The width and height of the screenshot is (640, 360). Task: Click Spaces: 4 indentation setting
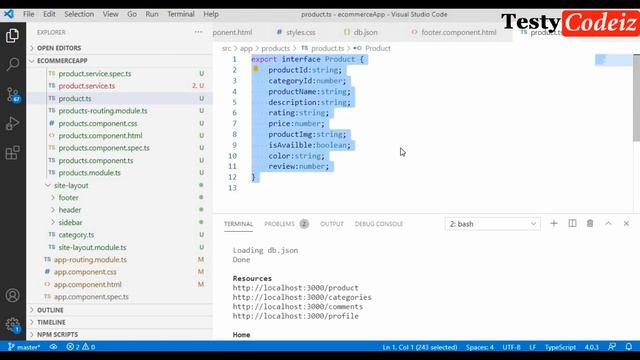480,347
